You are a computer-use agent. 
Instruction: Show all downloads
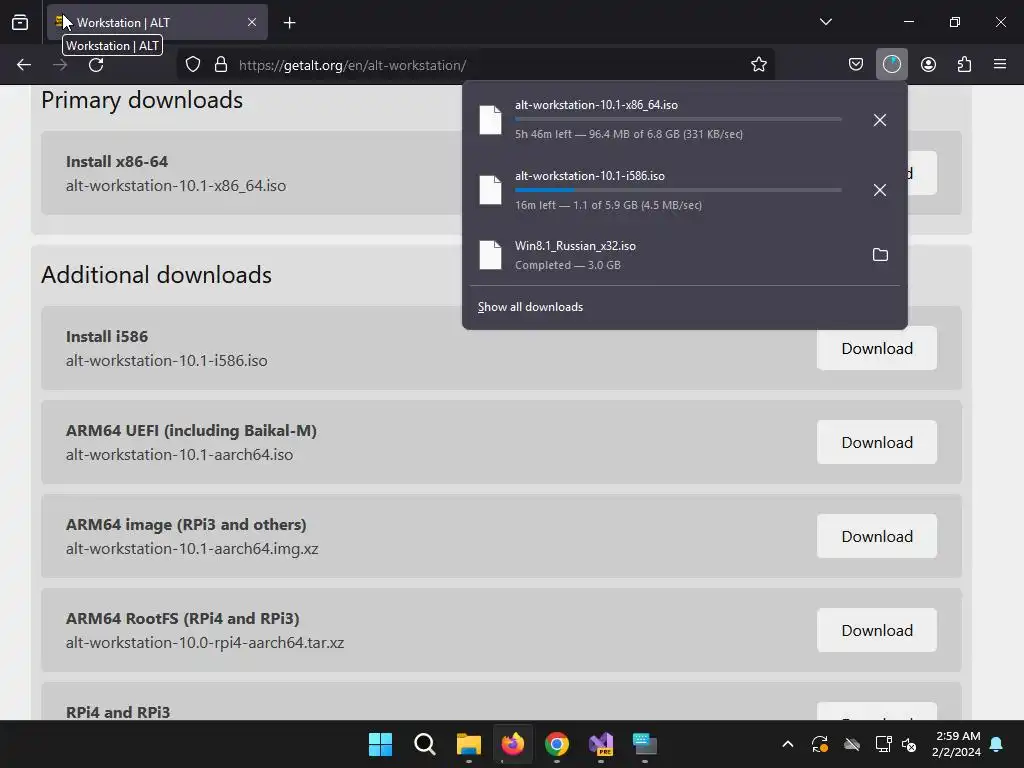(x=530, y=307)
